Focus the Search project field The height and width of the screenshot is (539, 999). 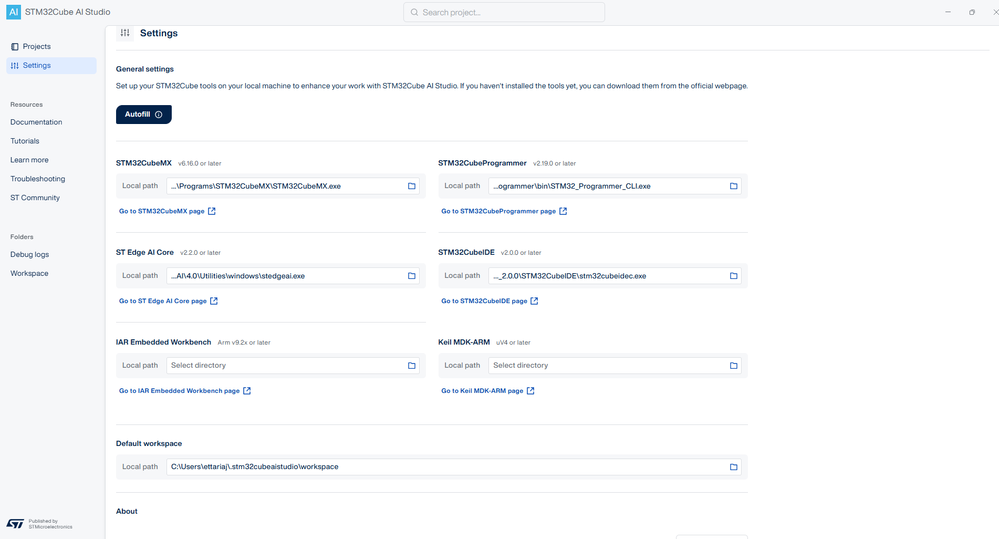(x=504, y=12)
